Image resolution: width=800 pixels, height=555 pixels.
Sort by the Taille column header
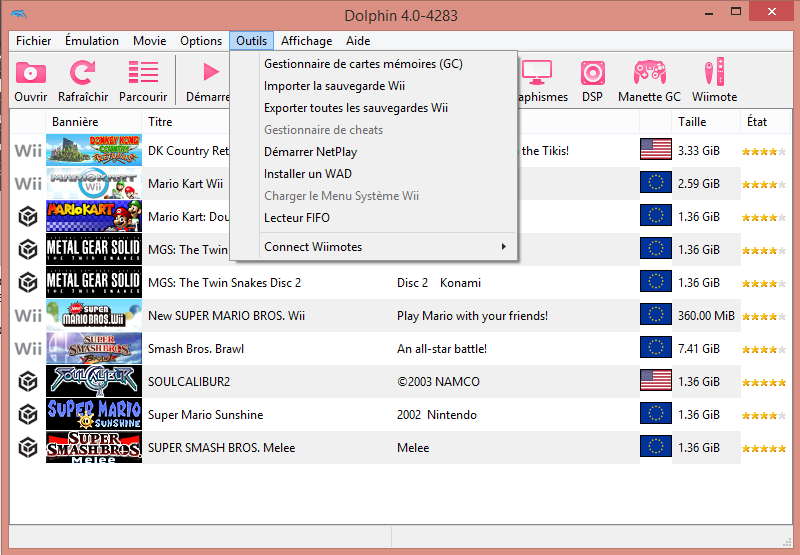[x=706, y=122]
